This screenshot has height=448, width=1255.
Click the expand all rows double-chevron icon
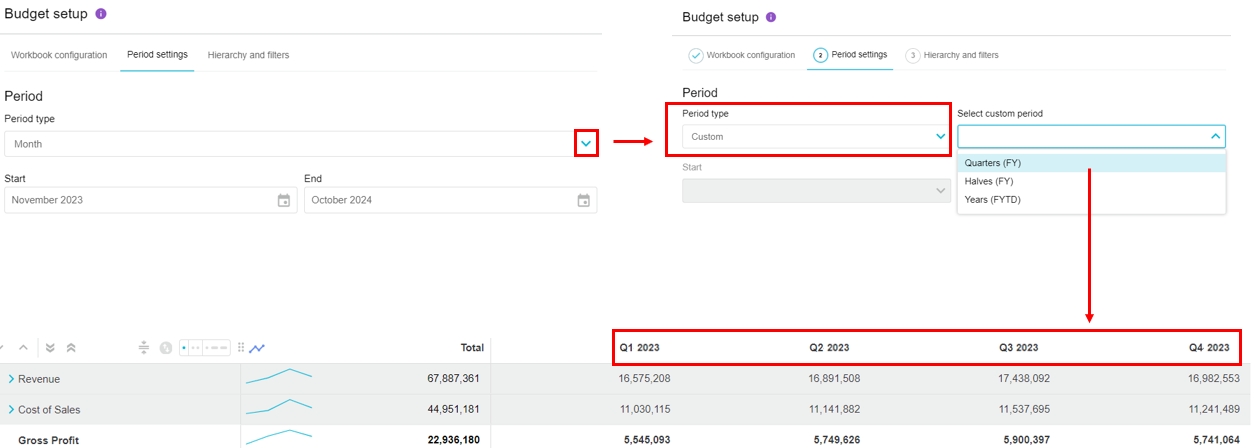[51, 348]
